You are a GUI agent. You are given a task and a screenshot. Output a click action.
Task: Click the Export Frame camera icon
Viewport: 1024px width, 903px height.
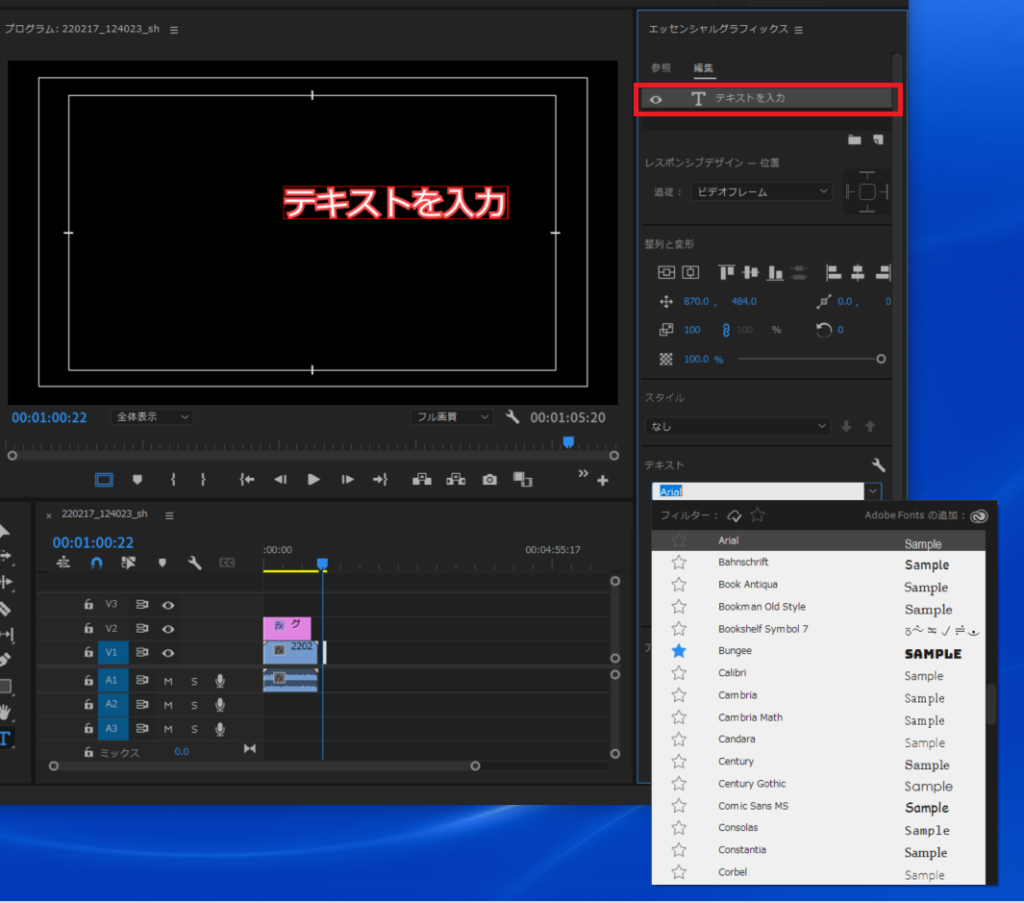489,480
